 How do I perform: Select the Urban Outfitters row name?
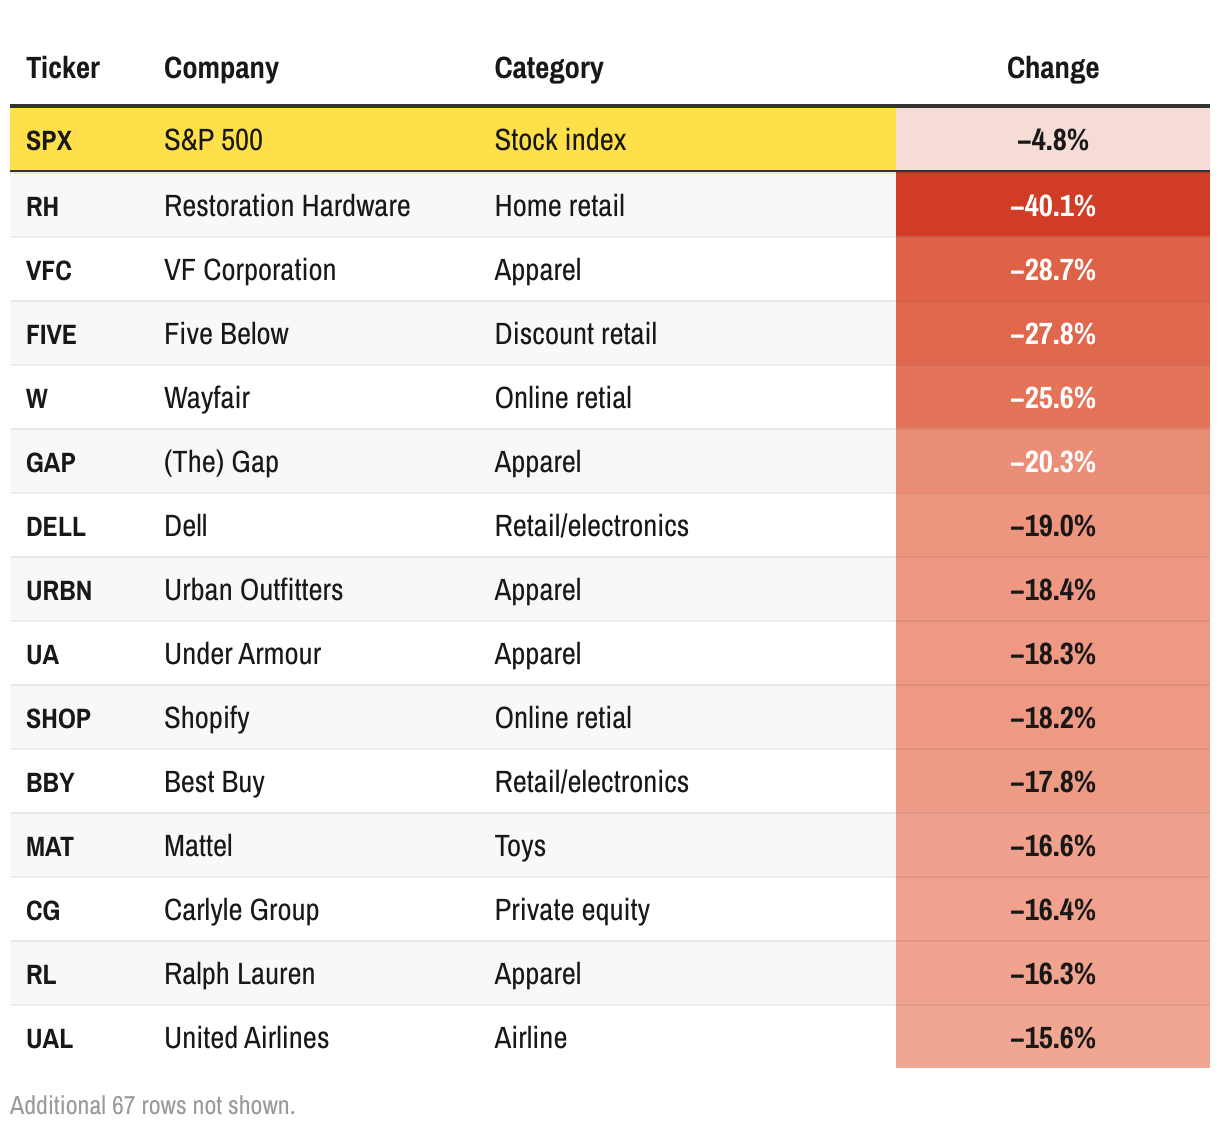(253, 590)
